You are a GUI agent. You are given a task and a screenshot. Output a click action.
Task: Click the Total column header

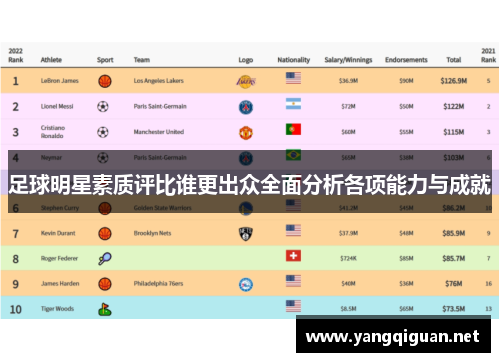pos(454,60)
